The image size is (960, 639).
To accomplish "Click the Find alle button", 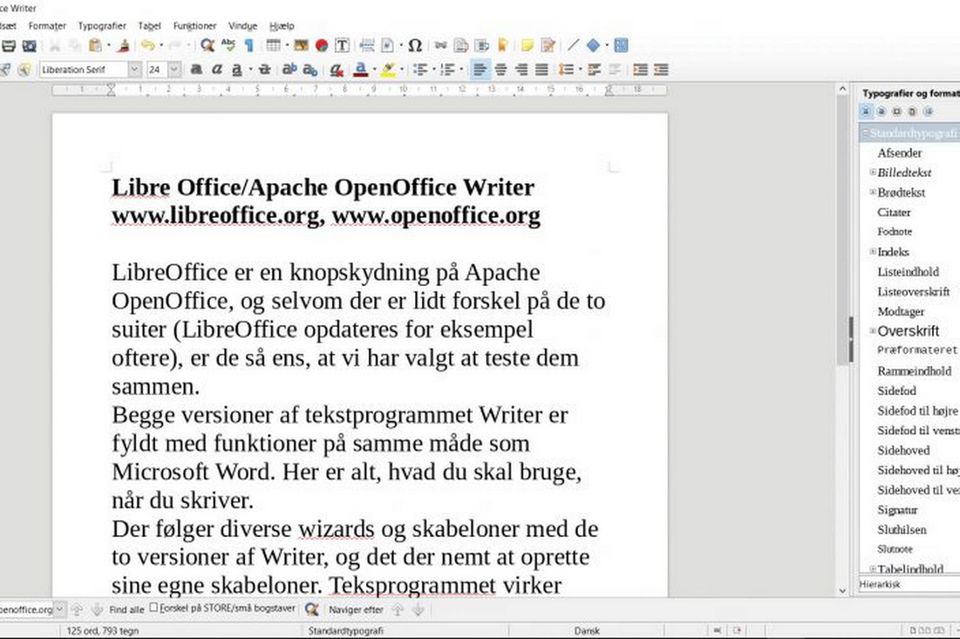I will pos(126,608).
